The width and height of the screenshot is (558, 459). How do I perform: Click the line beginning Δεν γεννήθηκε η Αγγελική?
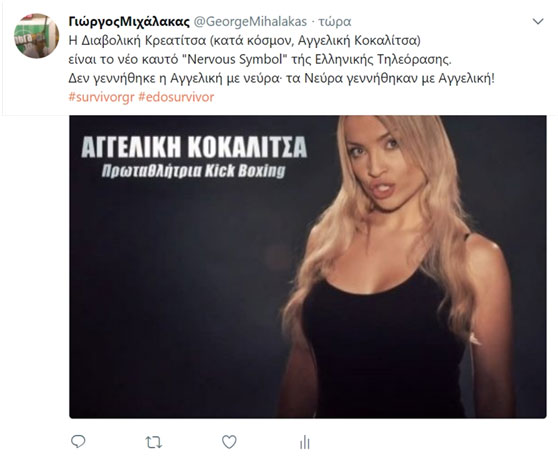point(281,78)
